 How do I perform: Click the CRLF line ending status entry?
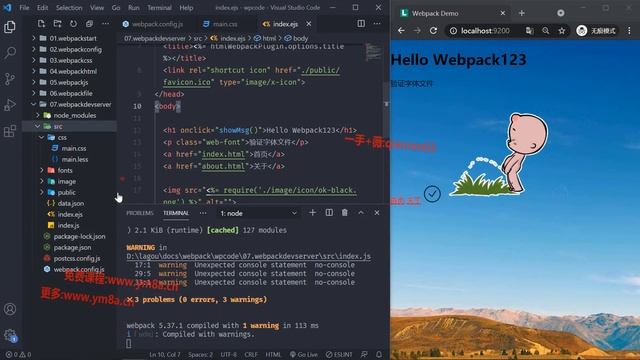(x=251, y=354)
